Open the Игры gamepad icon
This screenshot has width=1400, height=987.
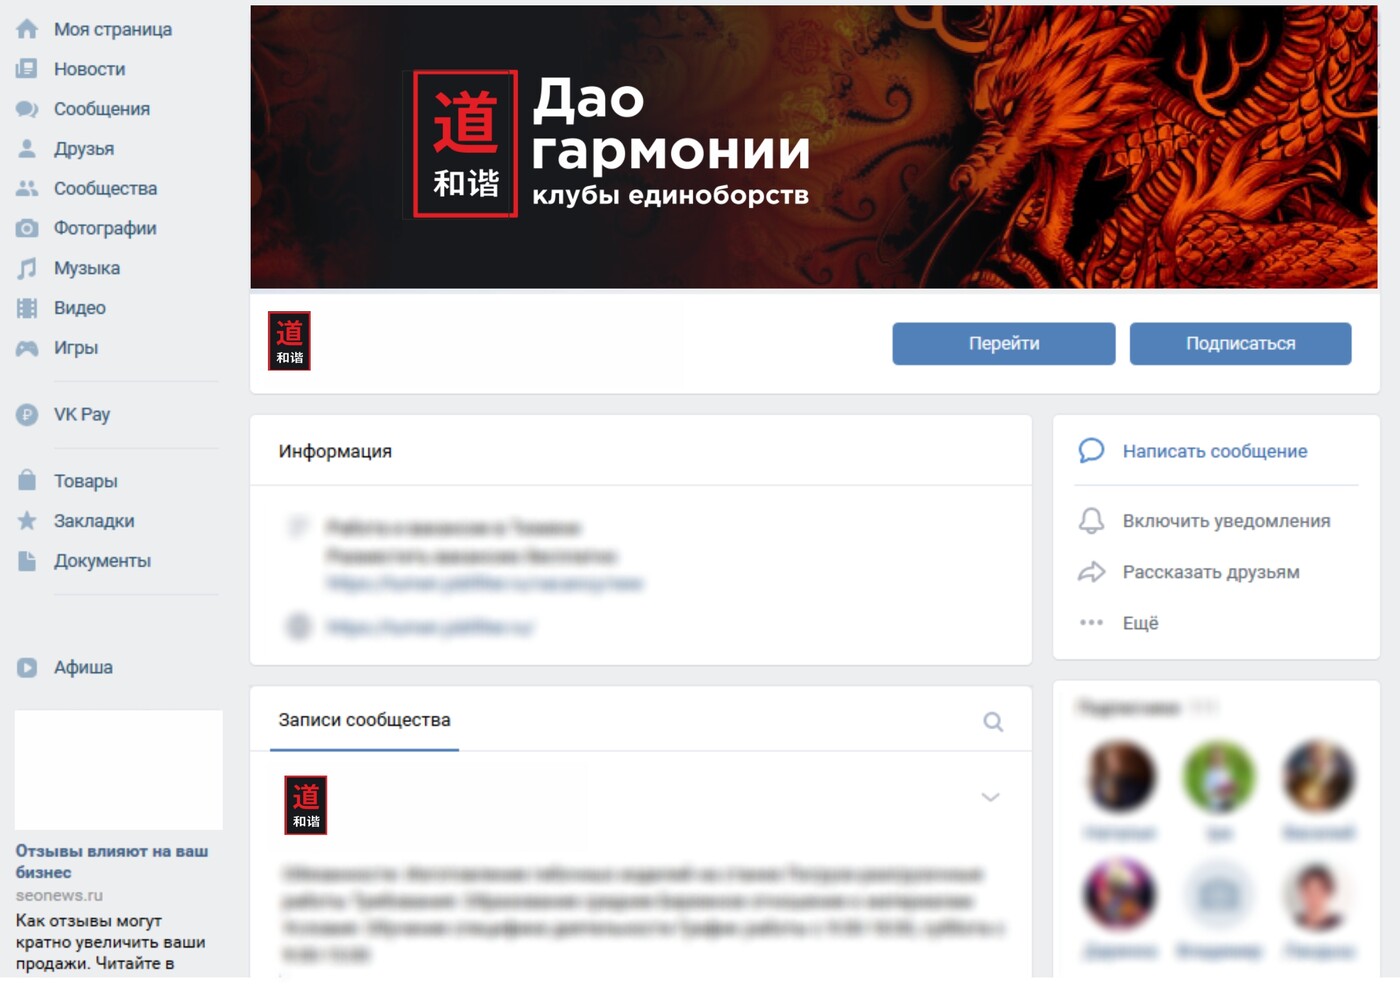point(27,348)
